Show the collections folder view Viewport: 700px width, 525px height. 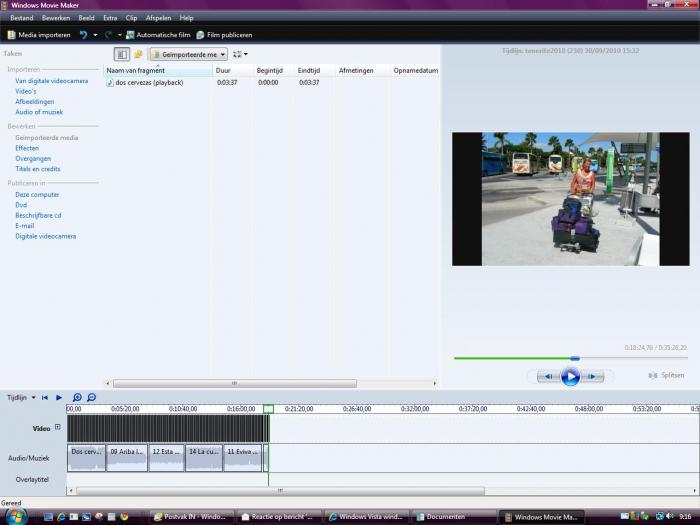(x=138, y=54)
